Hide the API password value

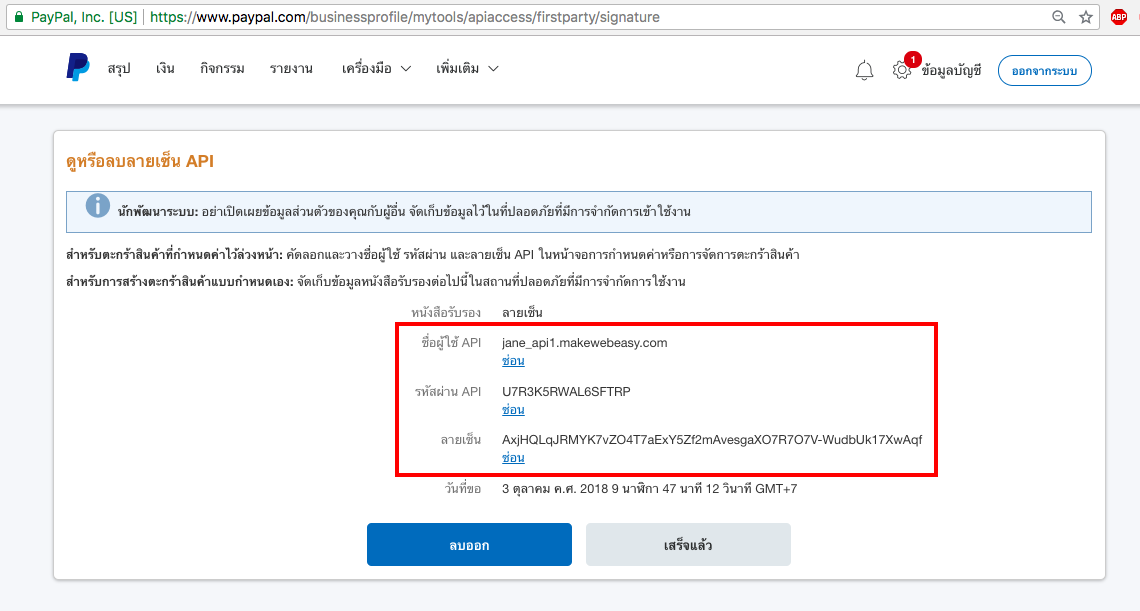click(513, 410)
